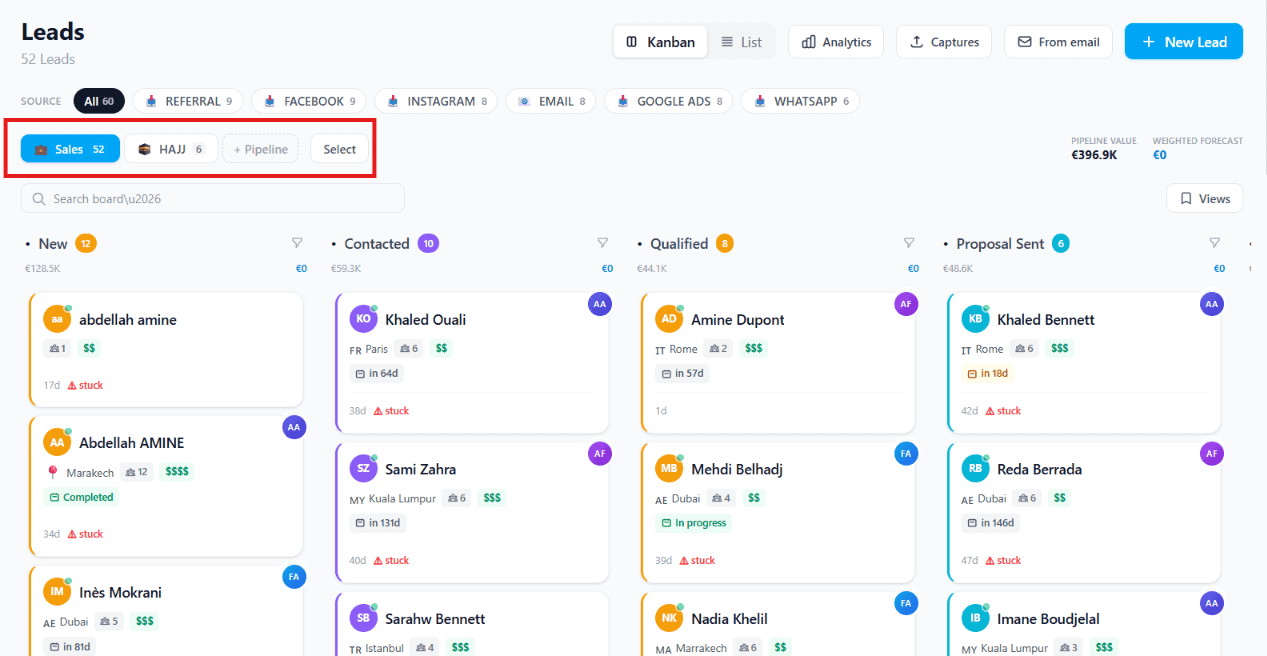
Task: Click the Proposal Sent count badge 6
Action: (1060, 243)
